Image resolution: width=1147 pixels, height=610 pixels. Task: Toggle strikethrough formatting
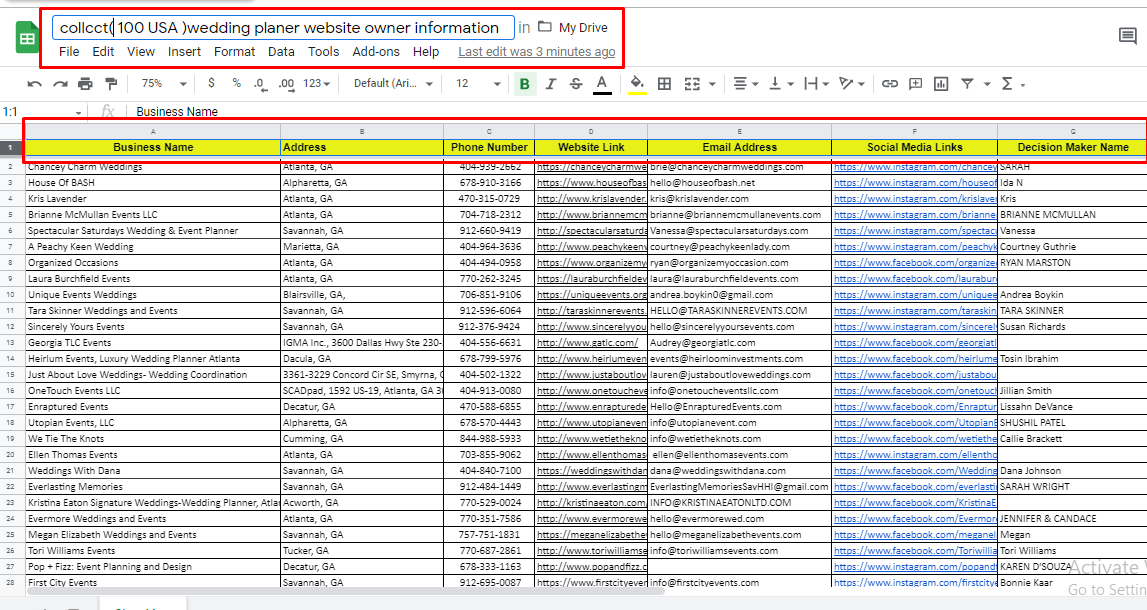tap(575, 84)
